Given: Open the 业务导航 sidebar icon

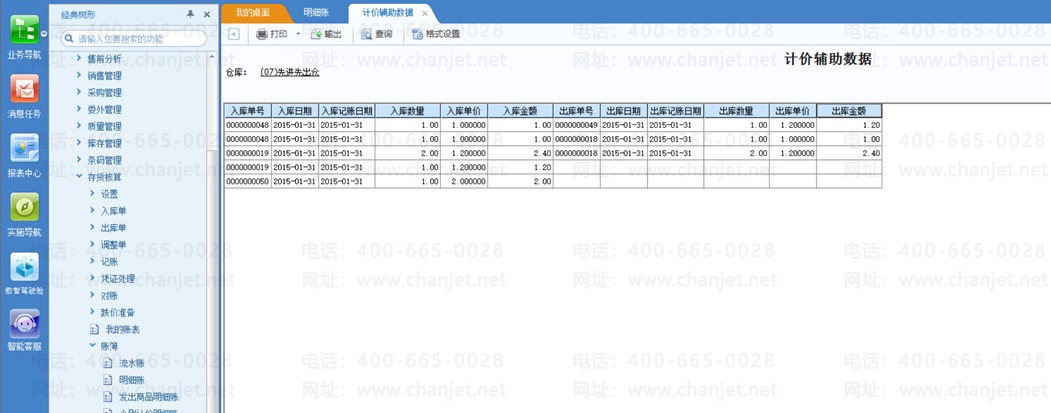Looking at the screenshot, I should pyautogui.click(x=24, y=31).
